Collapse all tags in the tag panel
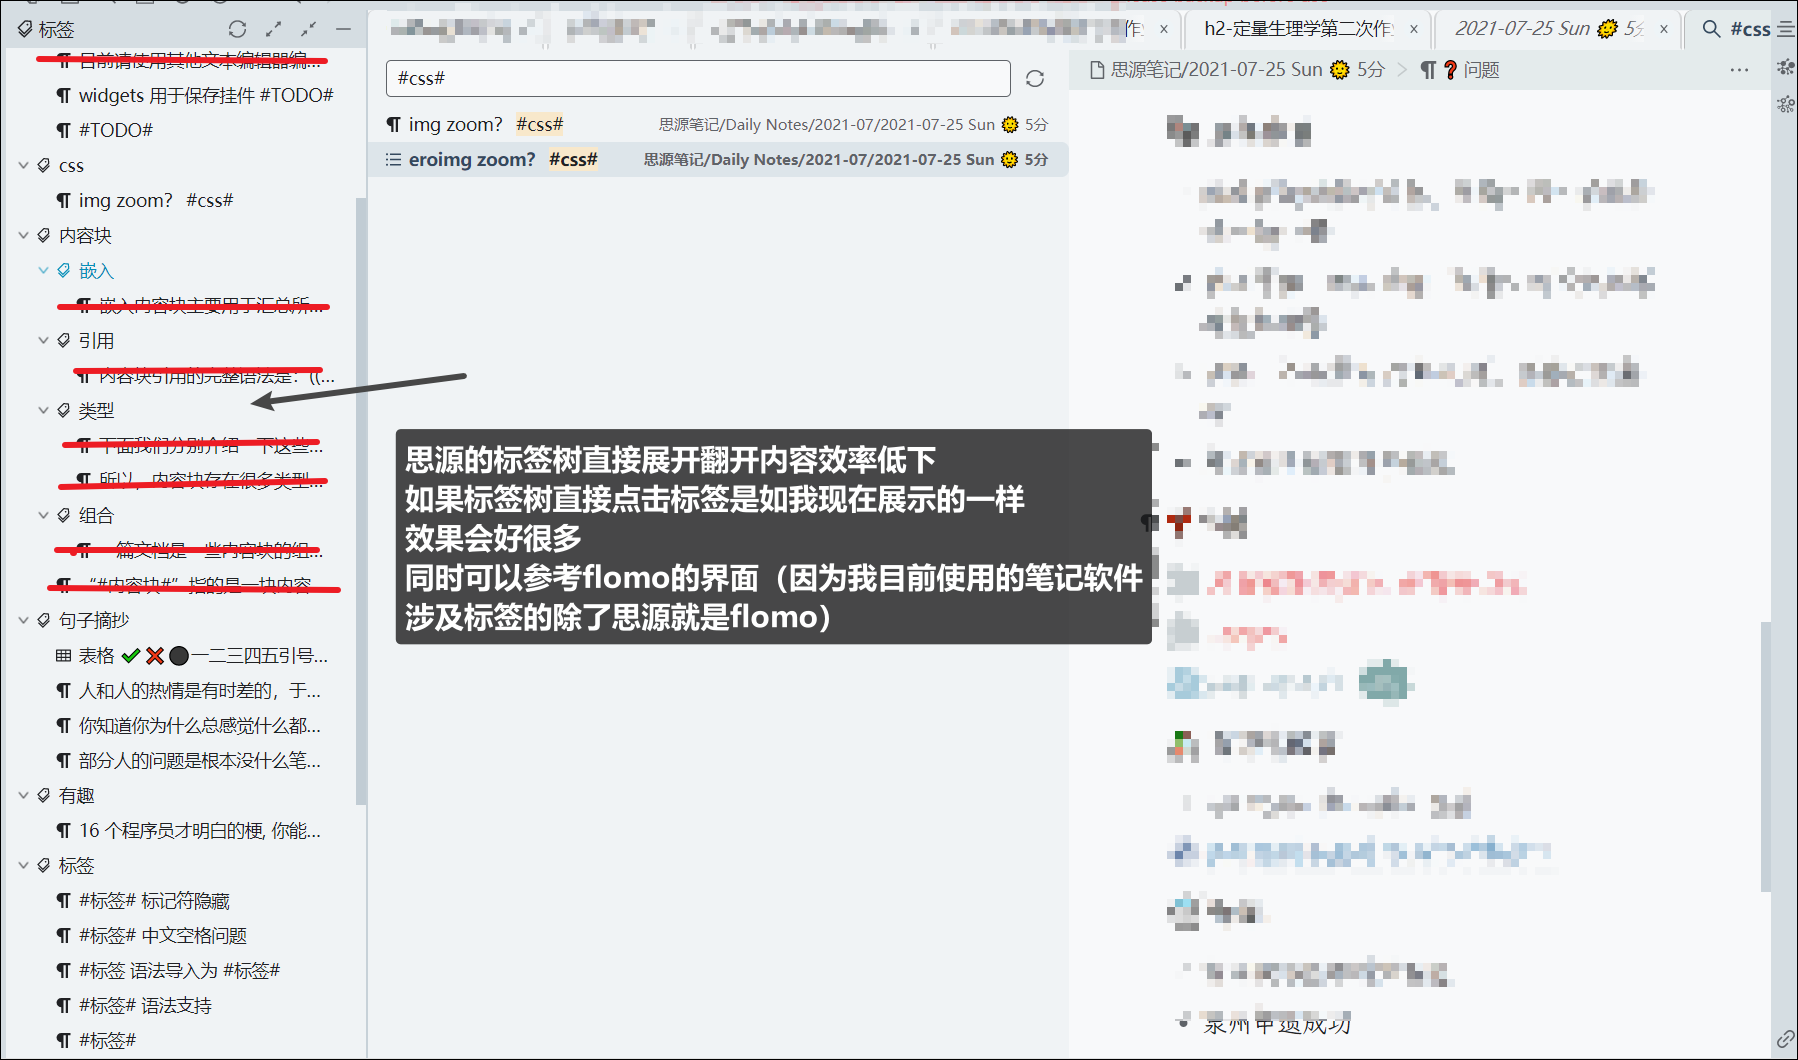This screenshot has width=1798, height=1060. pyautogui.click(x=309, y=29)
